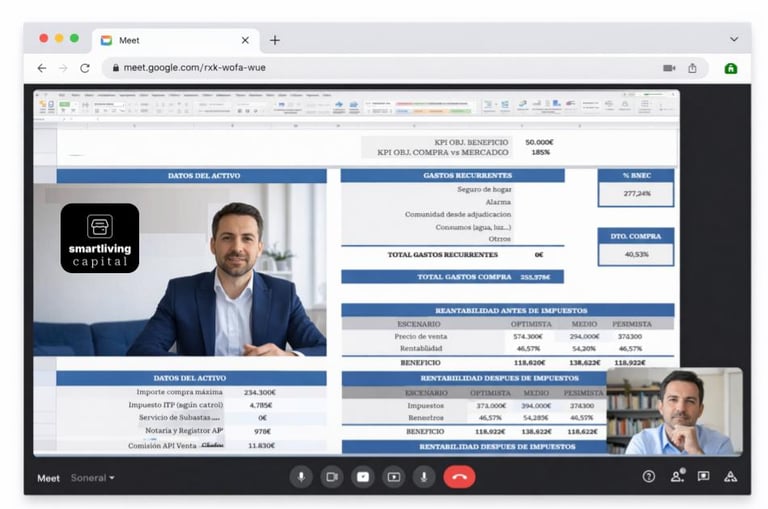
Task: Click the % BNEC header
Action: pos(636,175)
